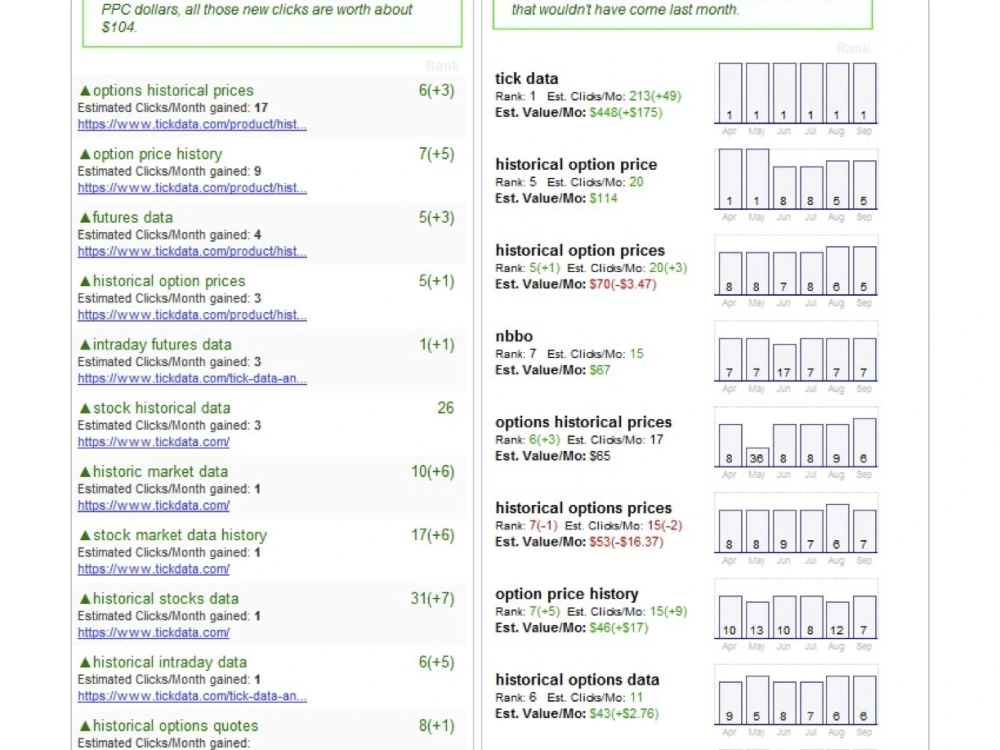Click the 'nbbo' heading in right column
This screenshot has width=1000, height=750.
tap(514, 336)
